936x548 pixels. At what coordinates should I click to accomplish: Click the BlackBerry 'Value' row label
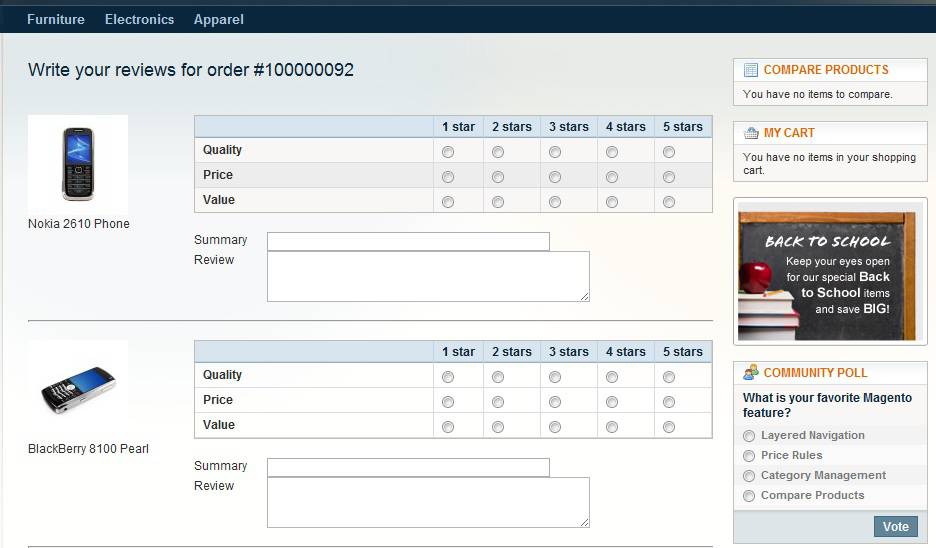click(x=218, y=425)
